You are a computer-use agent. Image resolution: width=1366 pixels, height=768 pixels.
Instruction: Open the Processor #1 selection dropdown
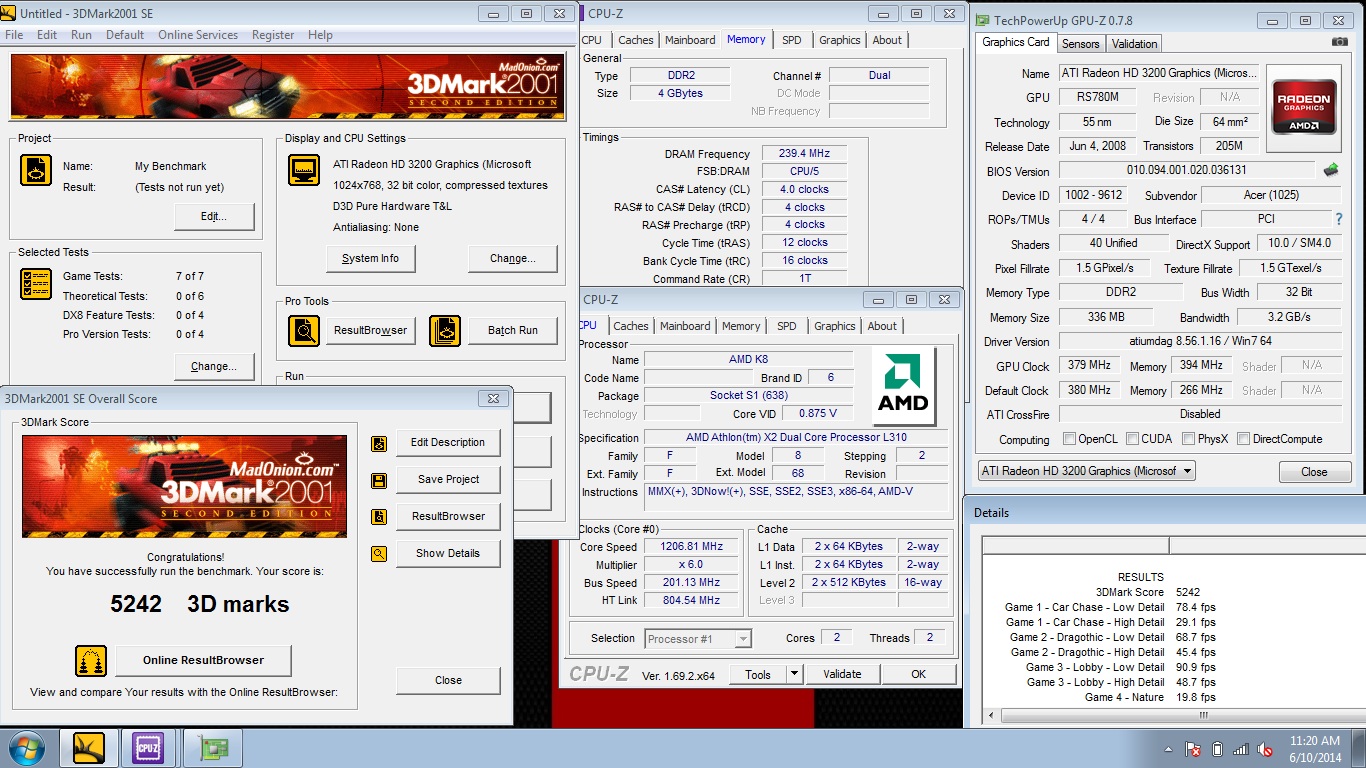[x=698, y=638]
